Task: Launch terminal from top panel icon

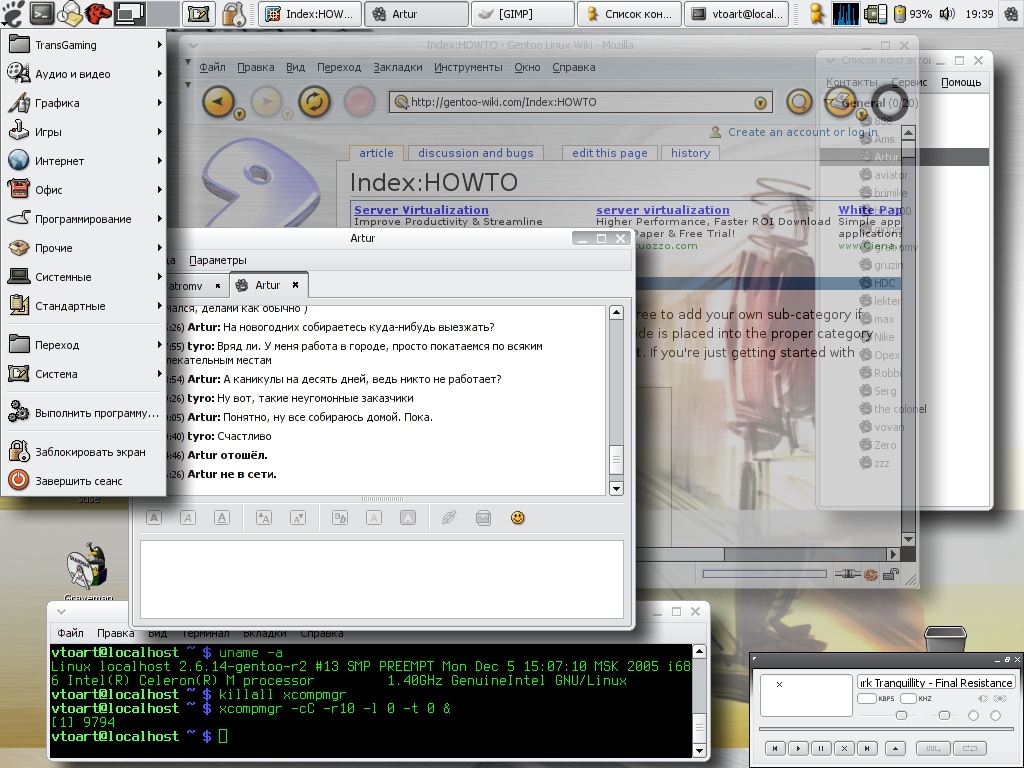Action: pos(42,13)
